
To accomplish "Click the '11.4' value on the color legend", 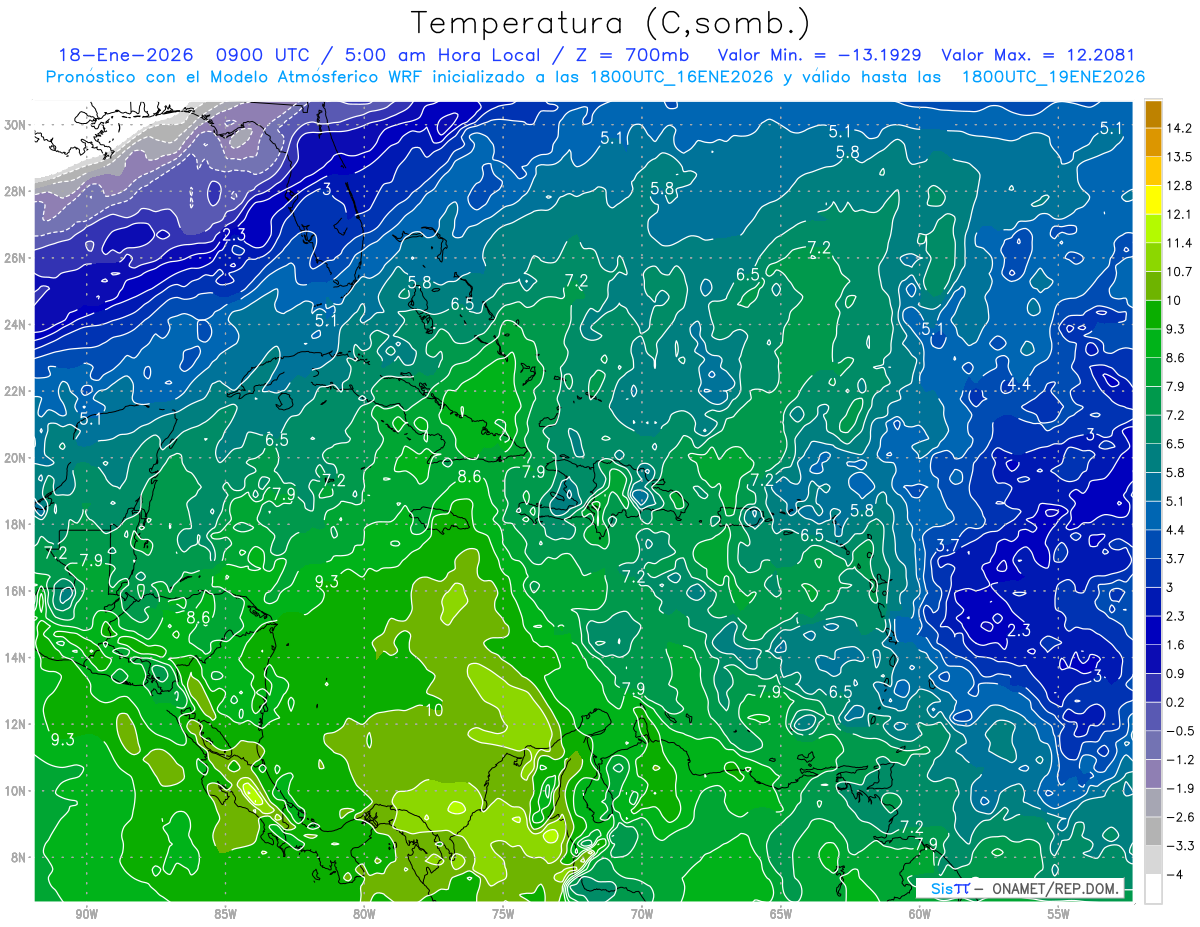I will click(x=1180, y=243).
